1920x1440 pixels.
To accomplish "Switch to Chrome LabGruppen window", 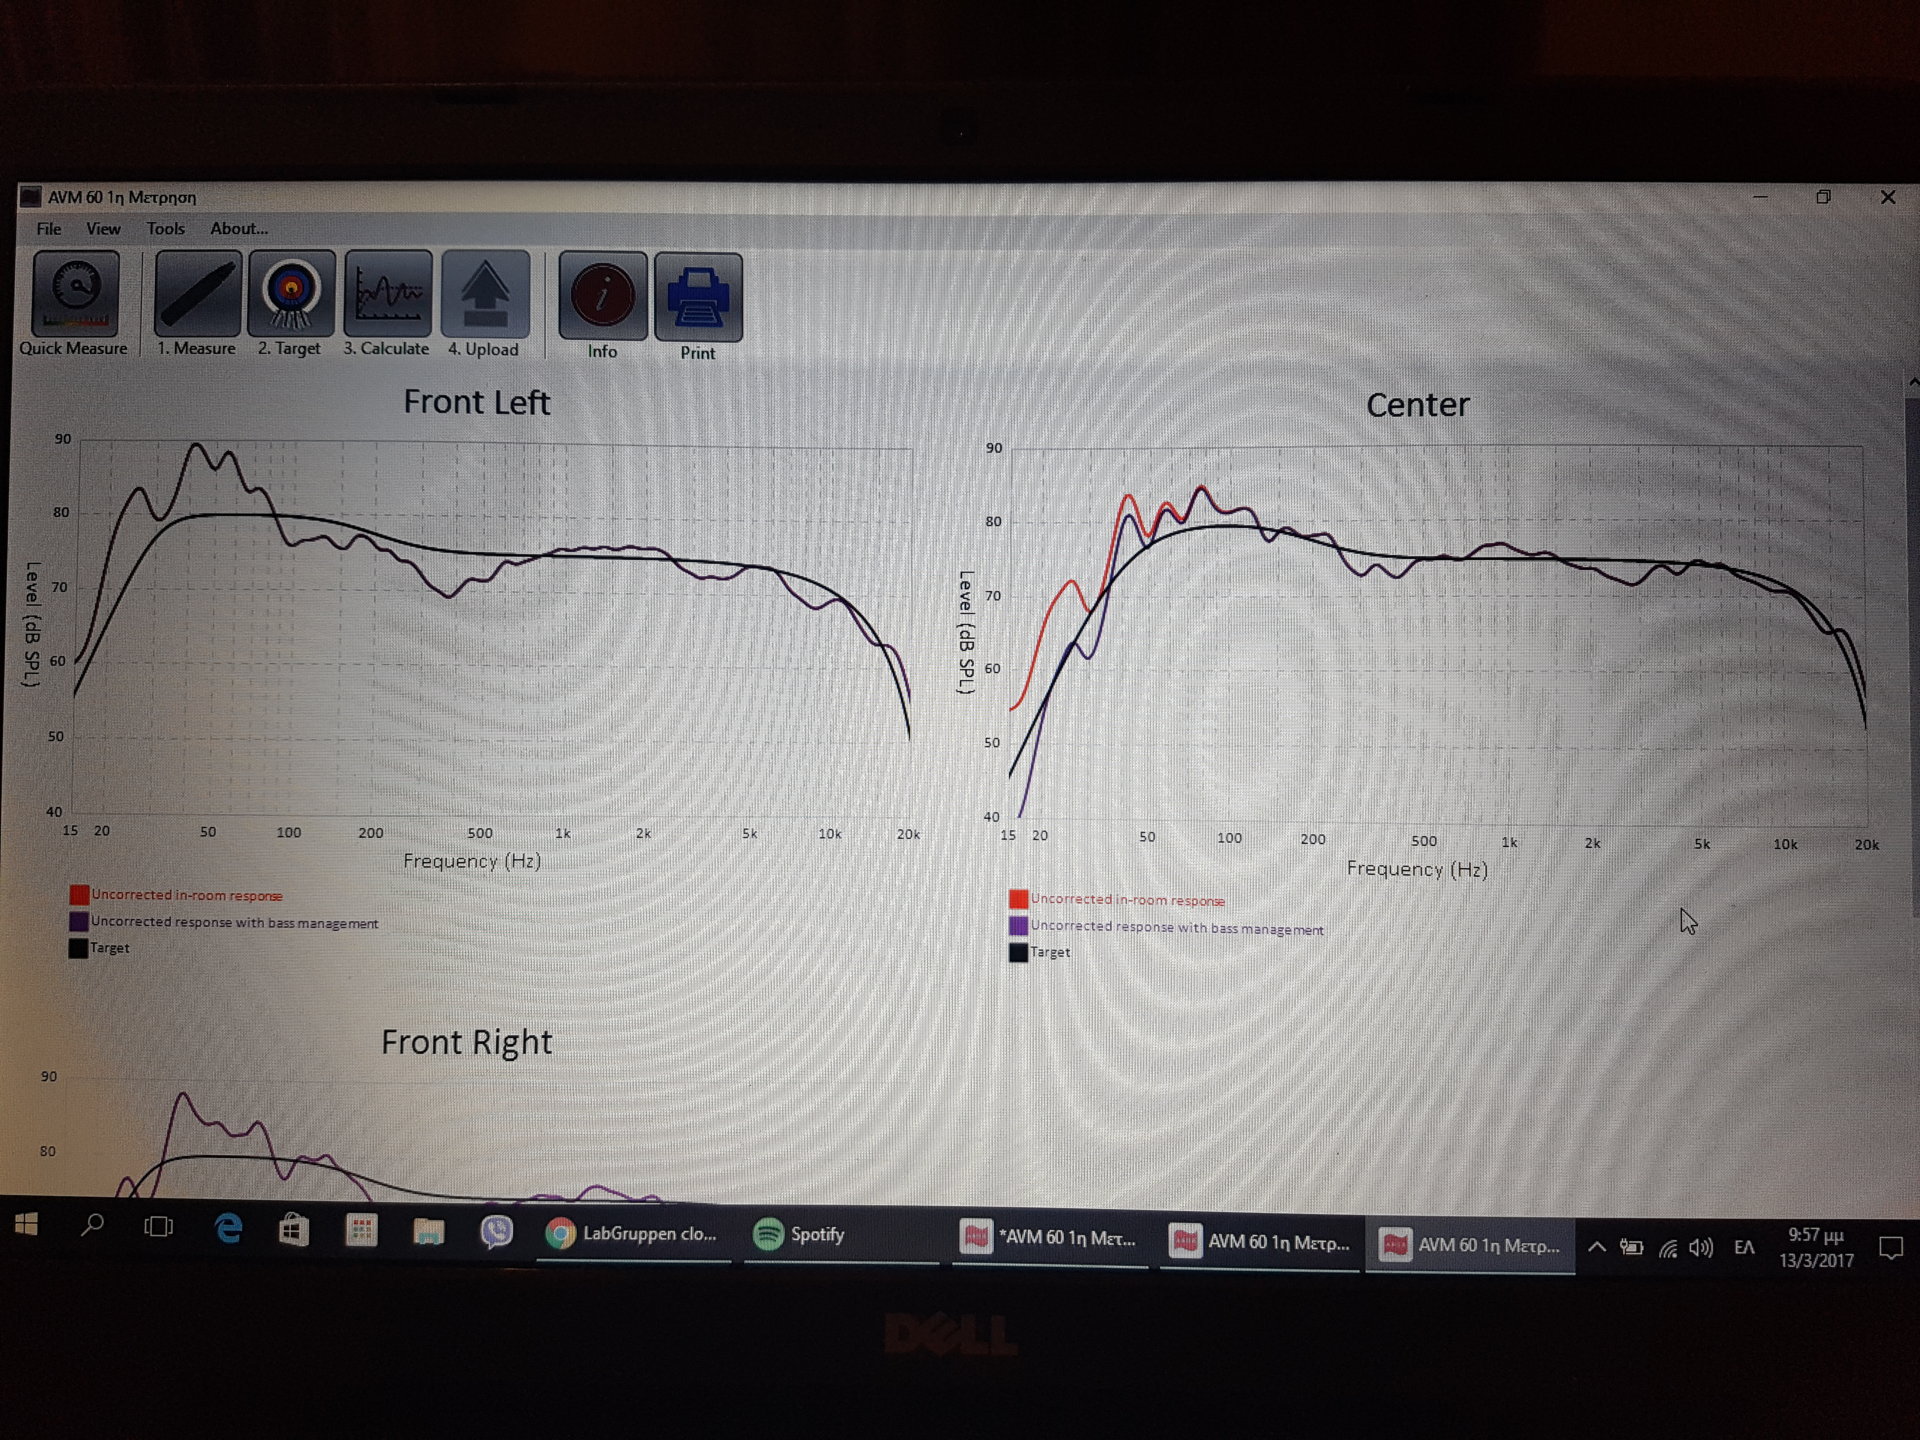I will click(x=634, y=1234).
